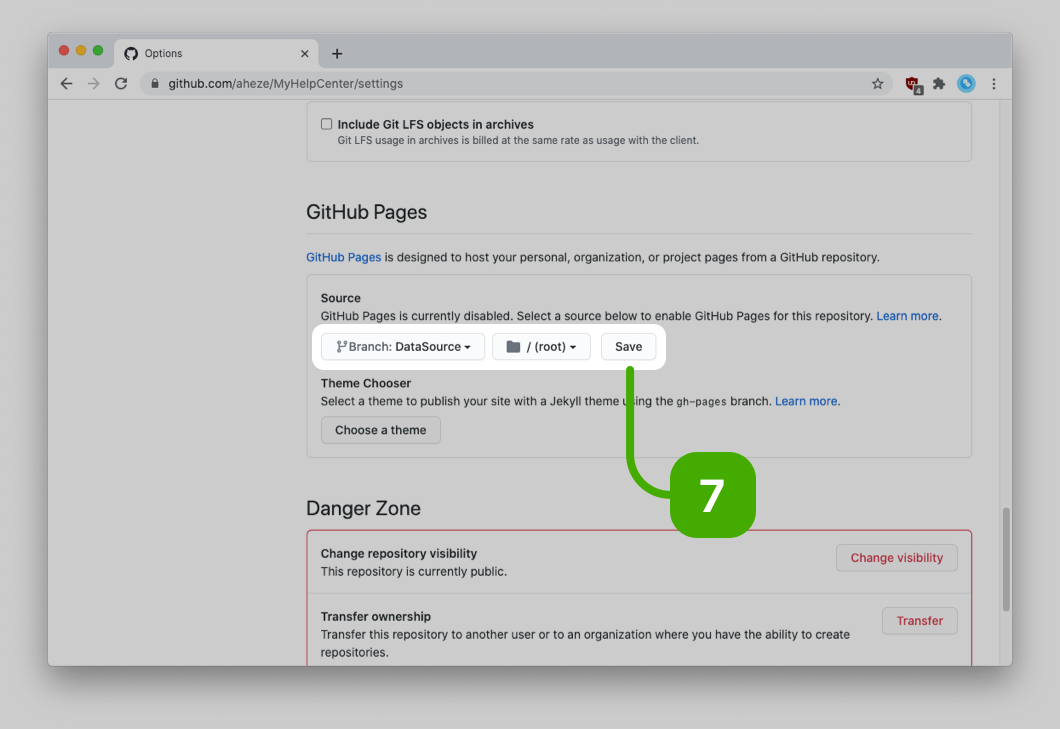Click the Theme Chooser label
The width and height of the screenshot is (1060, 729).
coord(366,383)
